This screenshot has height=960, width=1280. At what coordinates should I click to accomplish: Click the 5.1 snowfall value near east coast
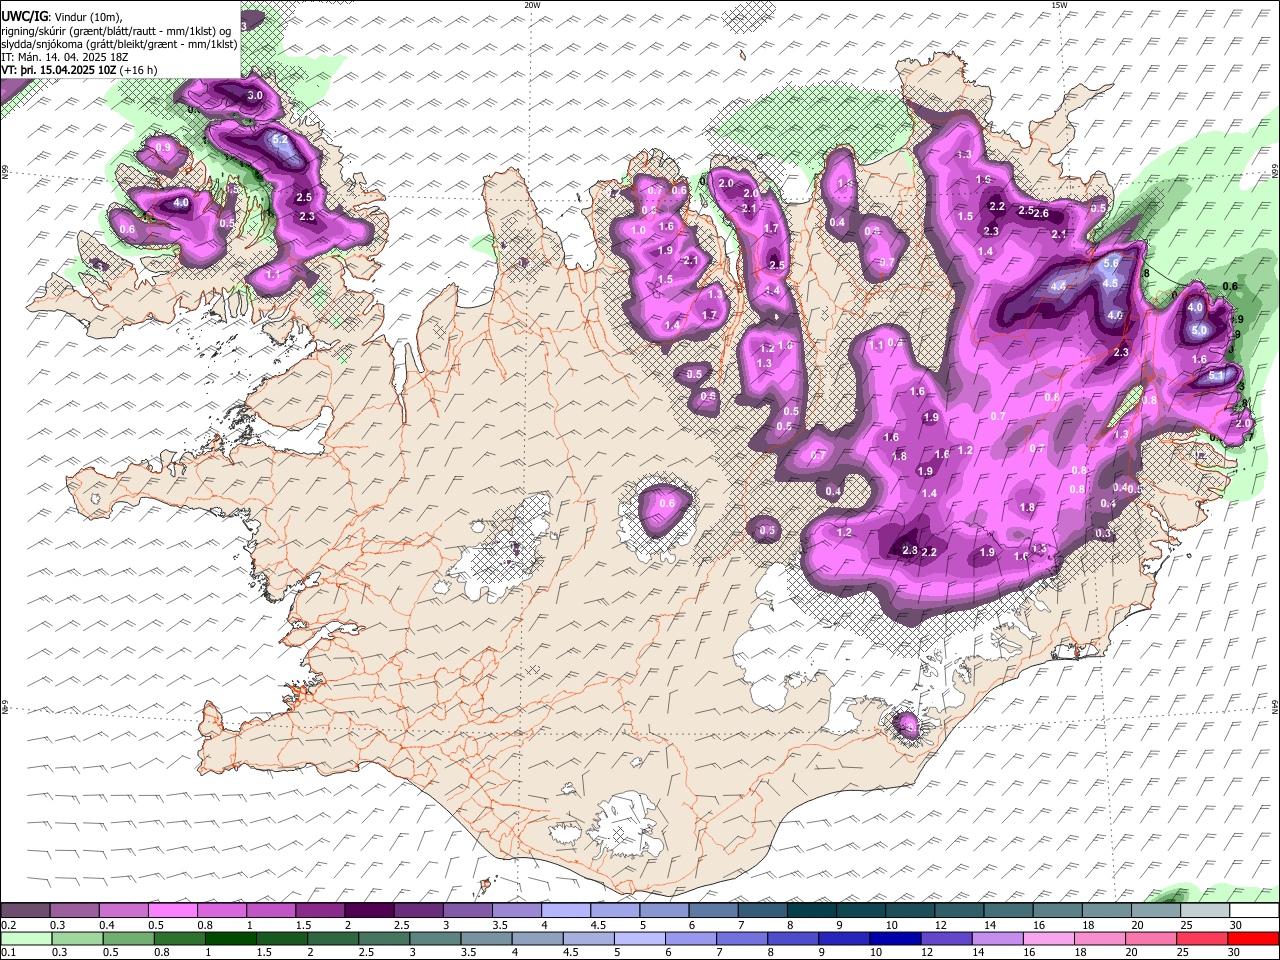click(1217, 376)
